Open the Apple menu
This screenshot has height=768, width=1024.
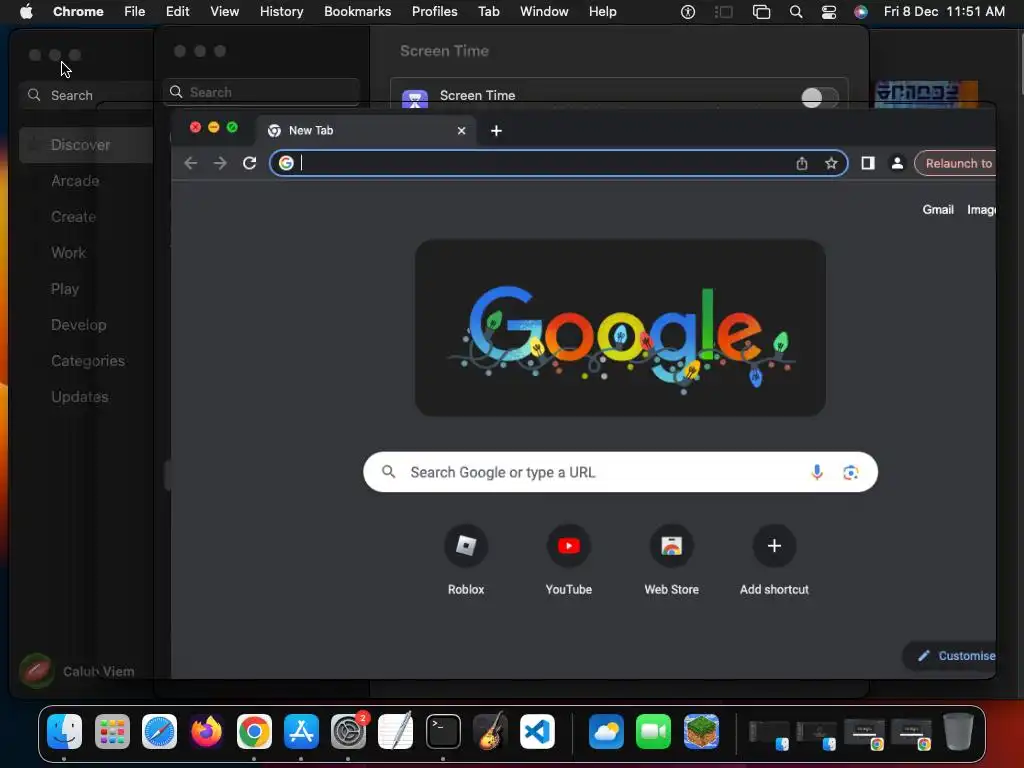click(x=25, y=11)
